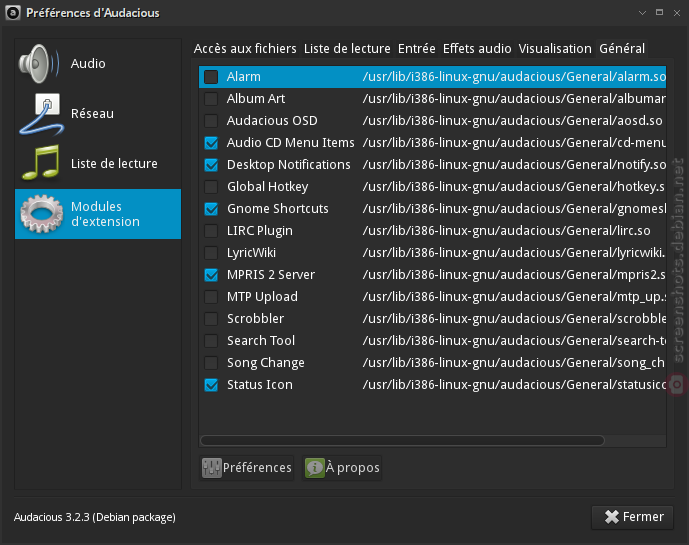Enable the Audacious OSD checkbox
Screen dimensions: 689x545
coord(211,121)
